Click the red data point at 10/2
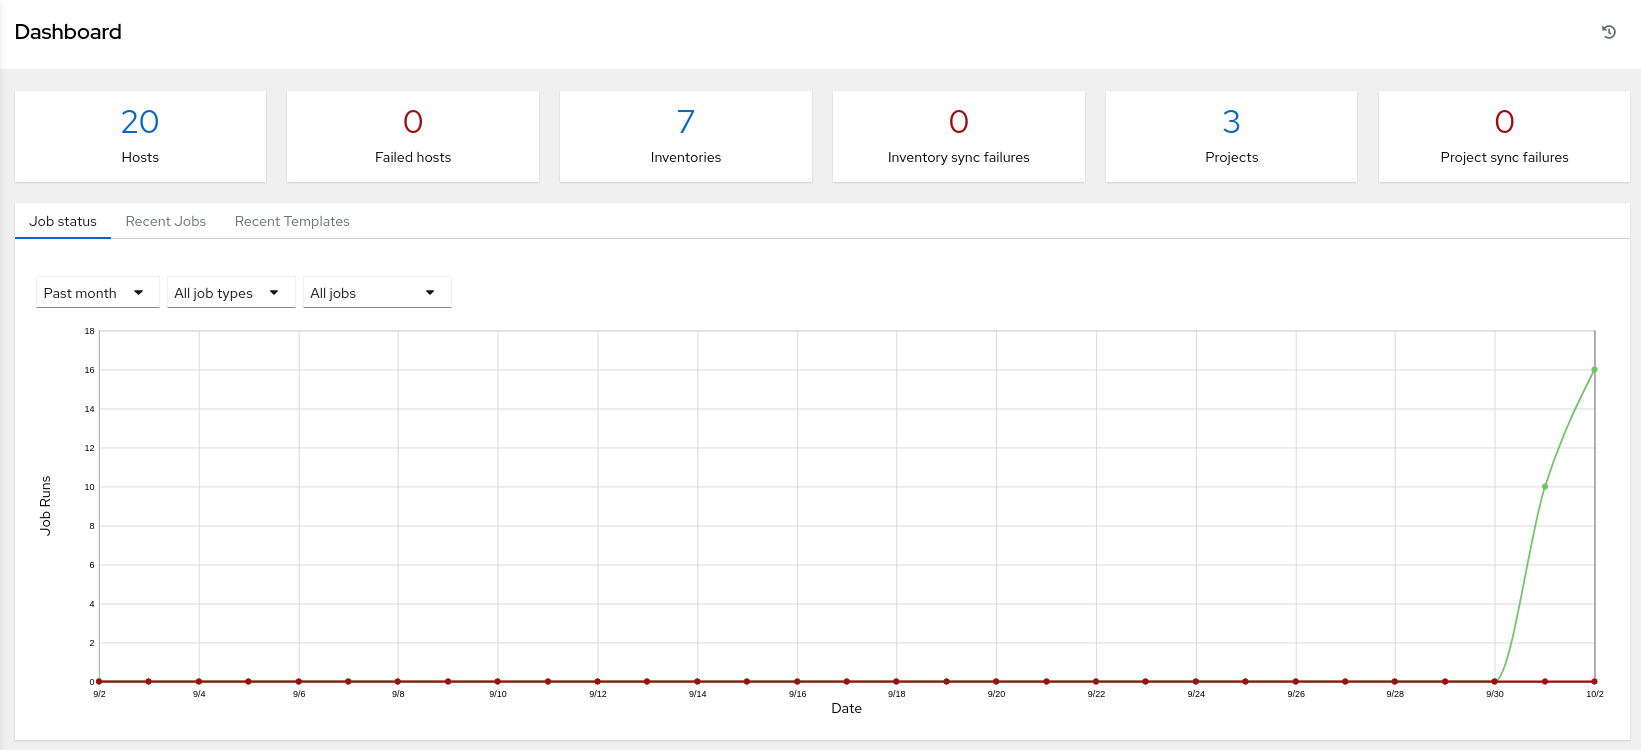1641x750 pixels. click(1594, 682)
